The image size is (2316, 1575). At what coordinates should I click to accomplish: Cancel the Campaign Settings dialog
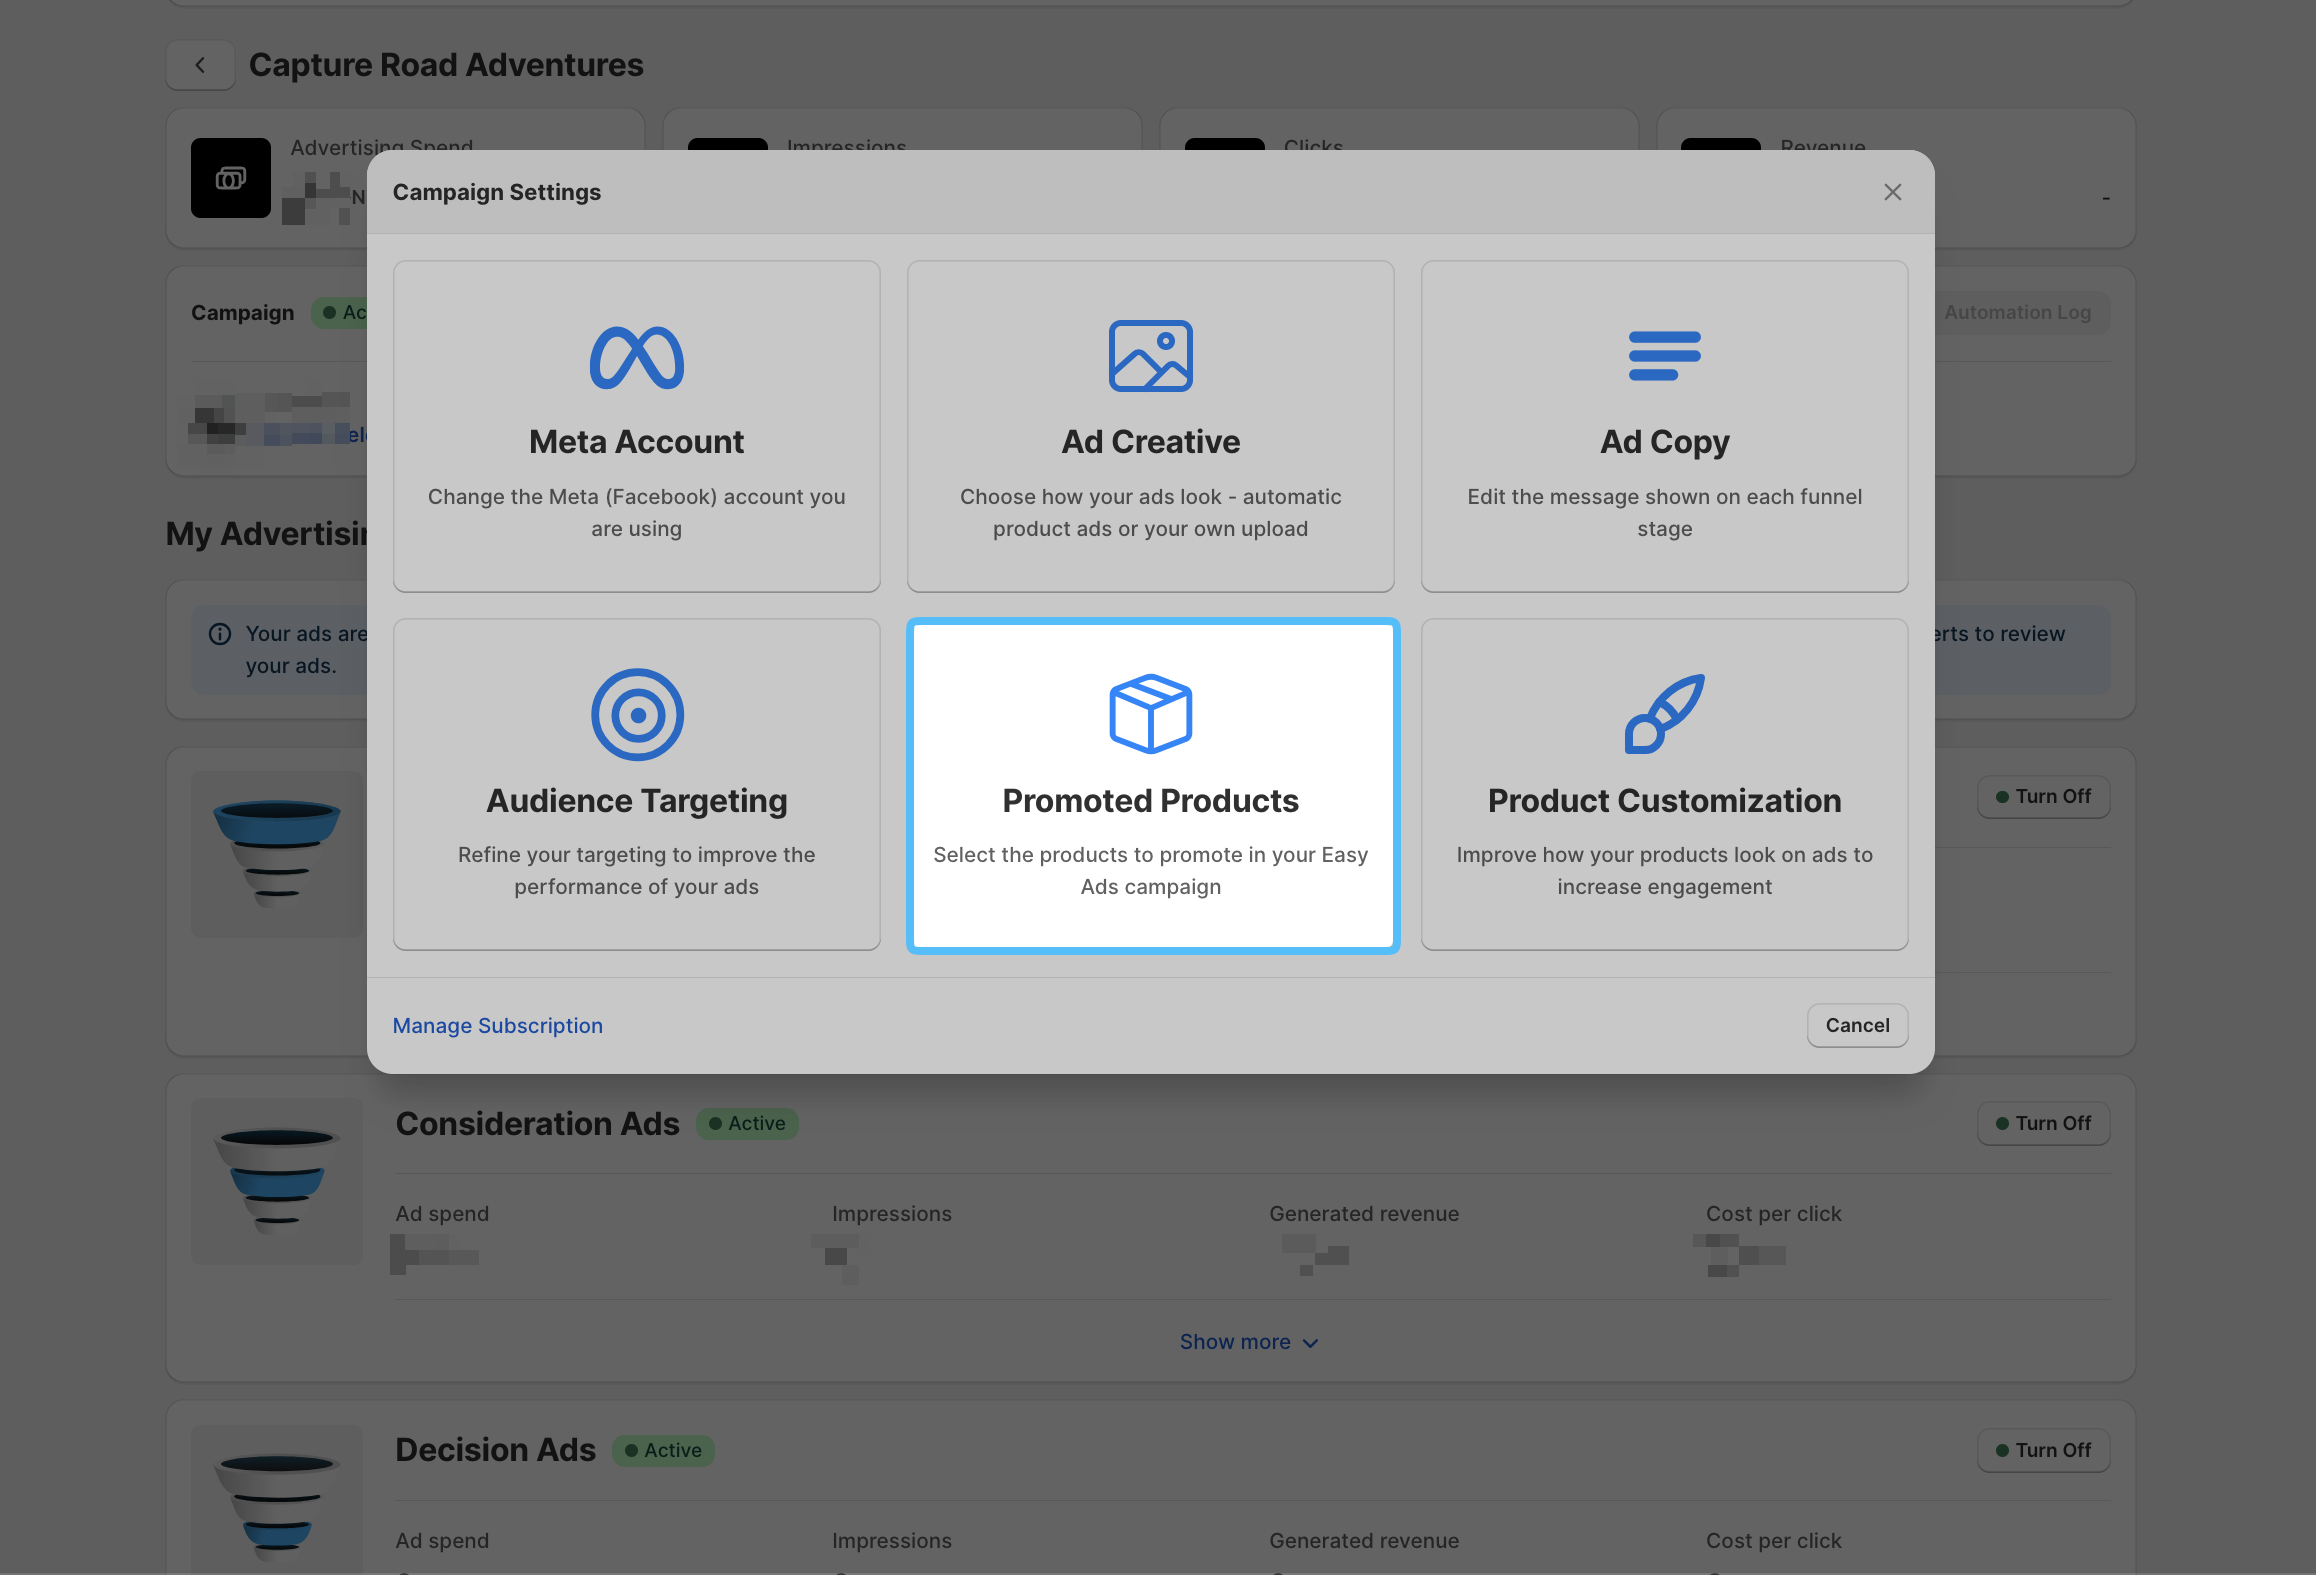click(x=1857, y=1025)
